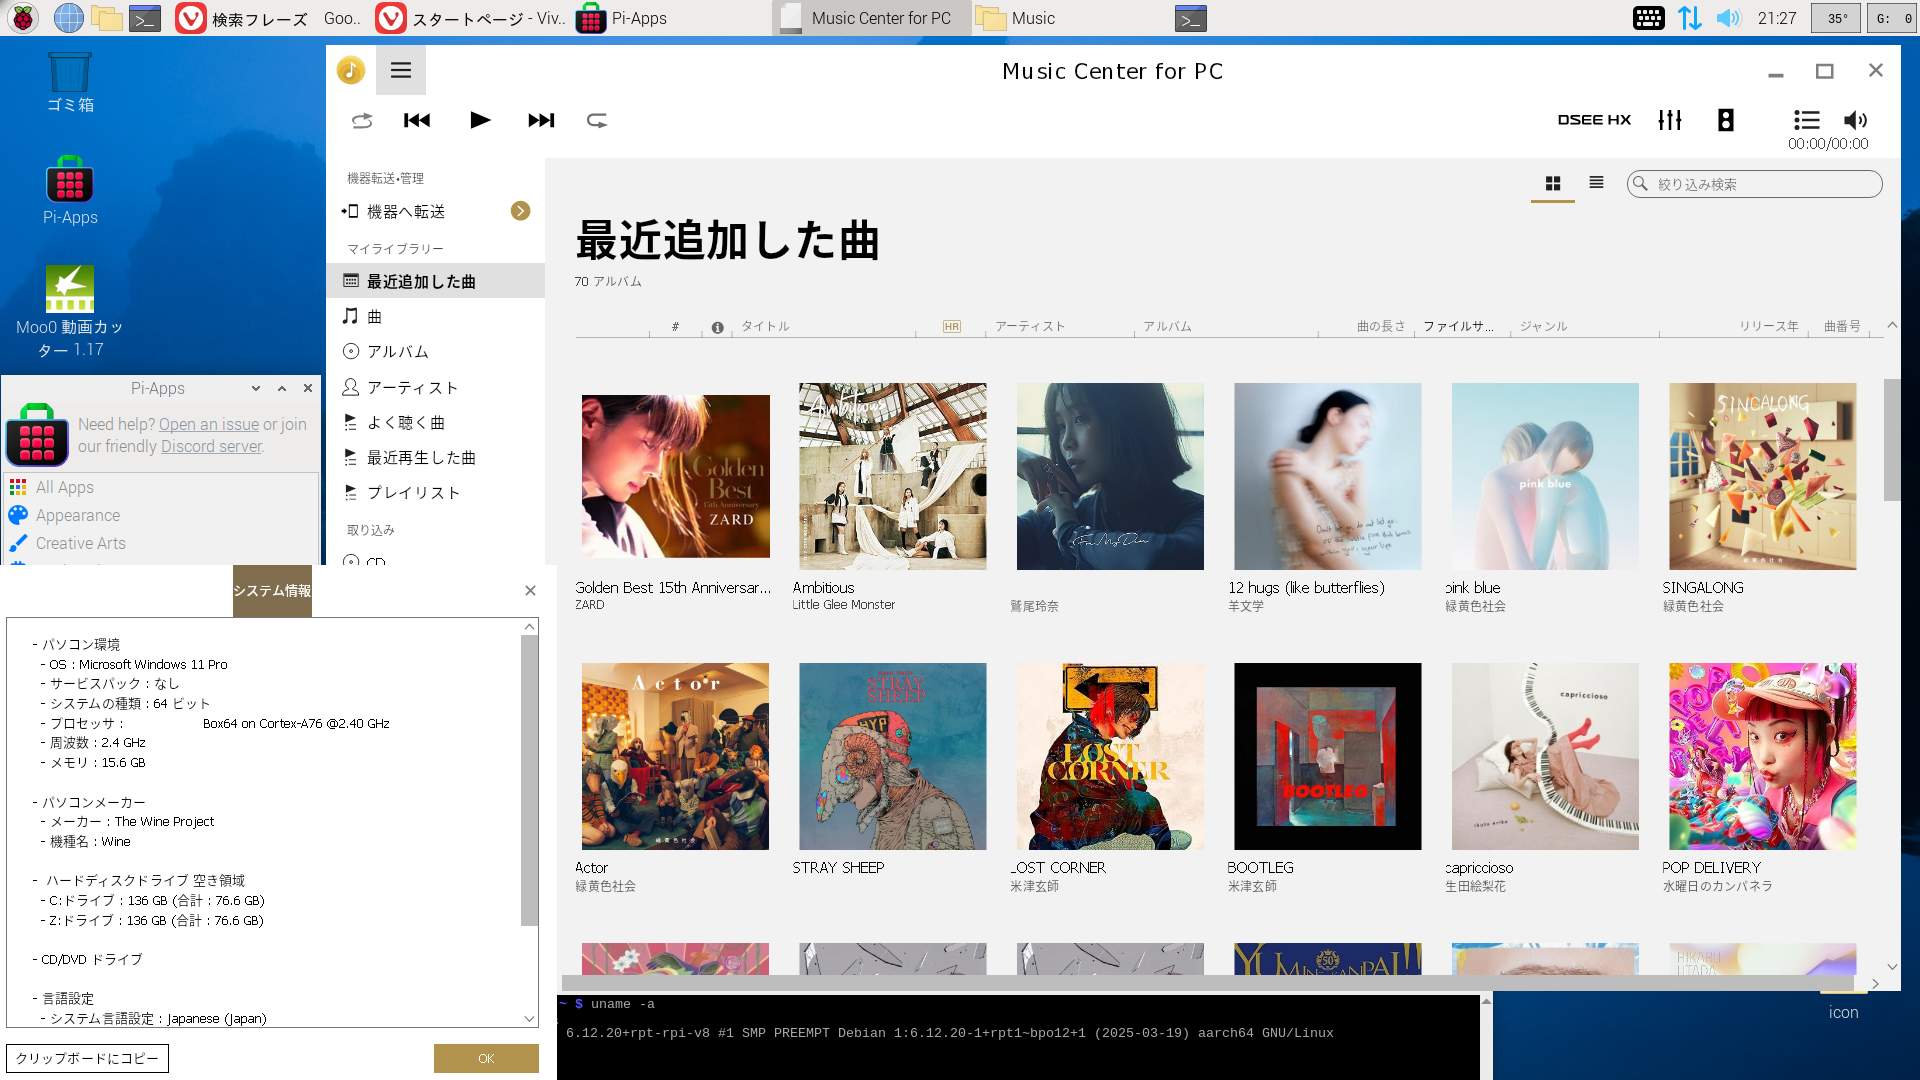Expand the 機器へ転送 arrow
Viewport: 1920px width, 1080px height.
(x=520, y=211)
